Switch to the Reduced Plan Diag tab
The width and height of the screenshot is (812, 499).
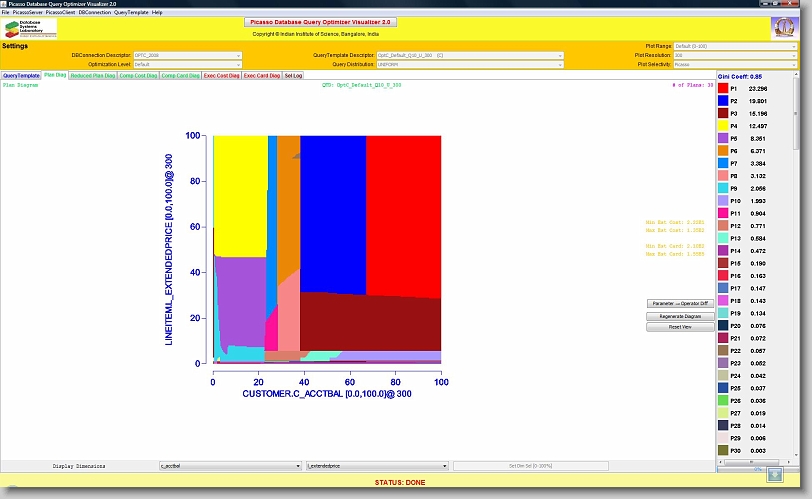click(x=92, y=75)
